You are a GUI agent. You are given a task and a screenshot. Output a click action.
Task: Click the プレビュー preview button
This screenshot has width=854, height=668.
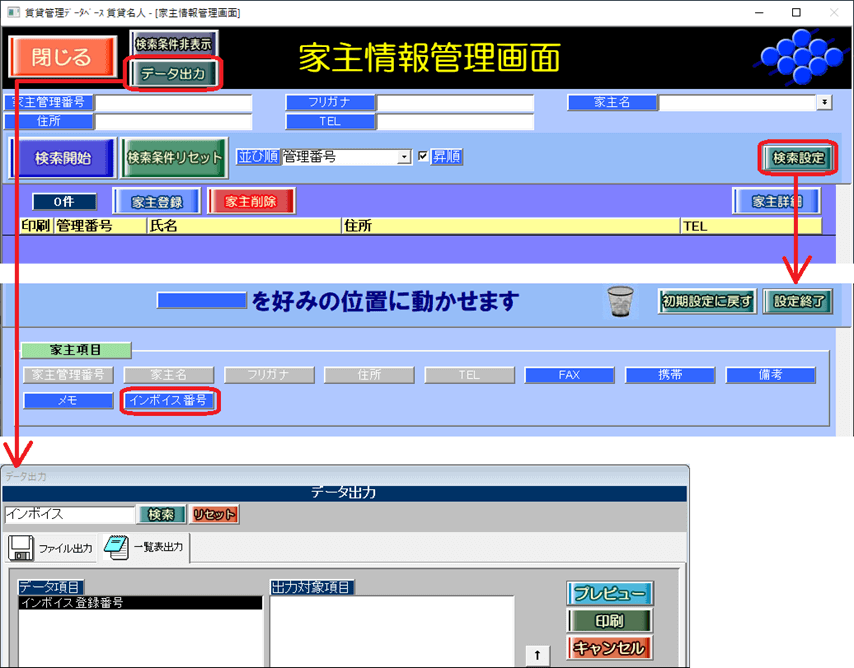(x=610, y=594)
